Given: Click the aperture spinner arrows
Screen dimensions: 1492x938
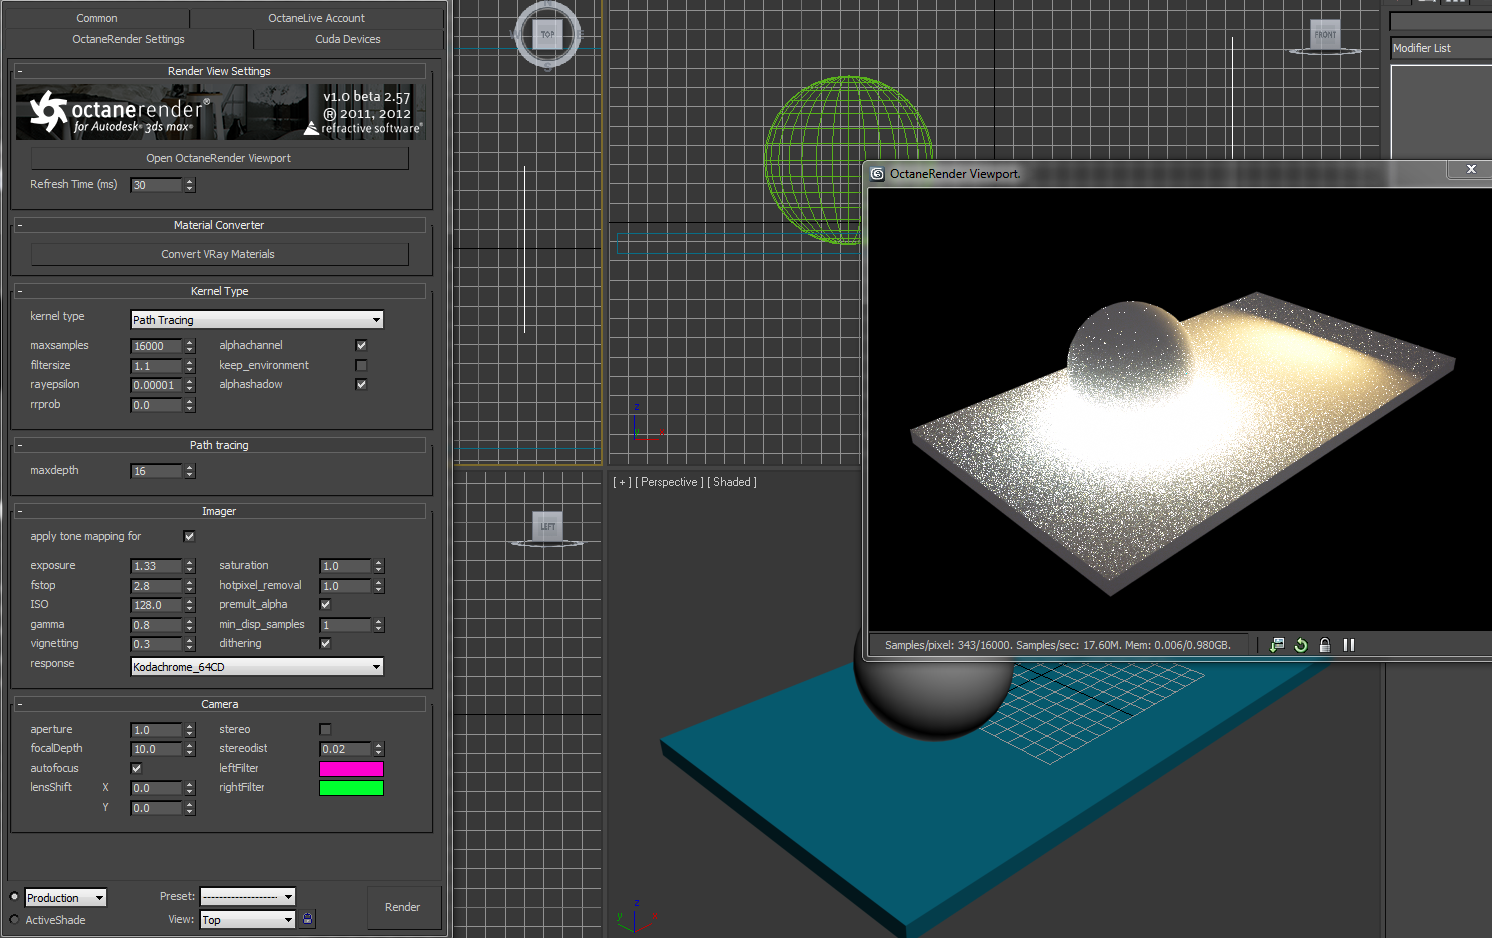Looking at the screenshot, I should point(190,730).
